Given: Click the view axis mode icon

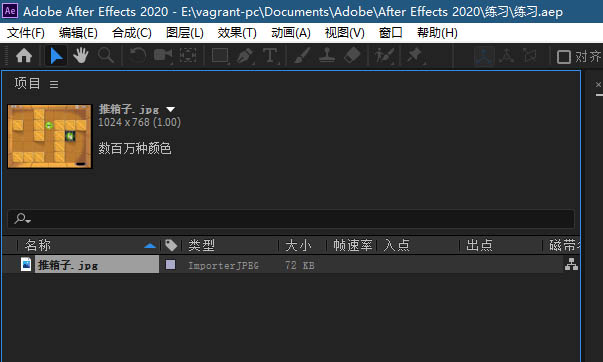Looking at the screenshot, I should 530,56.
